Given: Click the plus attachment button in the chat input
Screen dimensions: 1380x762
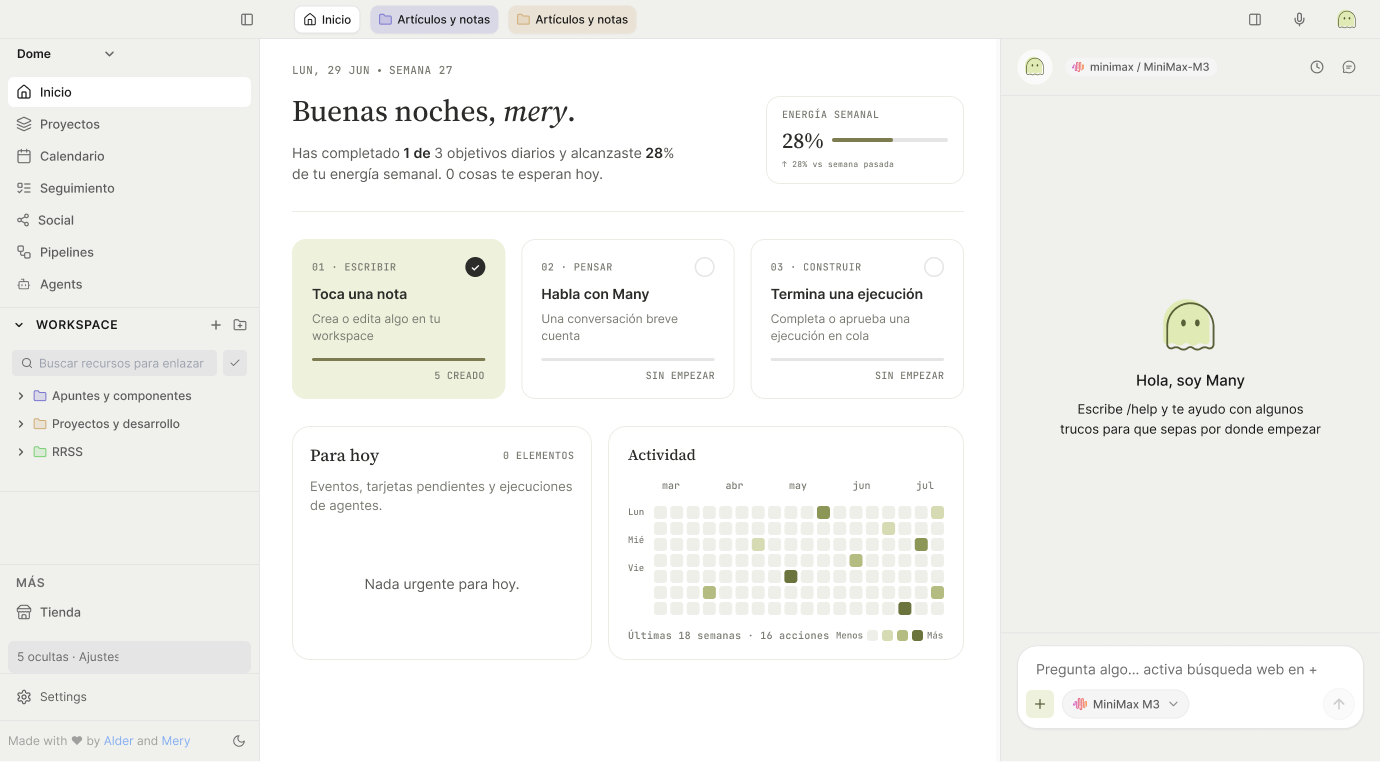Looking at the screenshot, I should (x=1040, y=704).
